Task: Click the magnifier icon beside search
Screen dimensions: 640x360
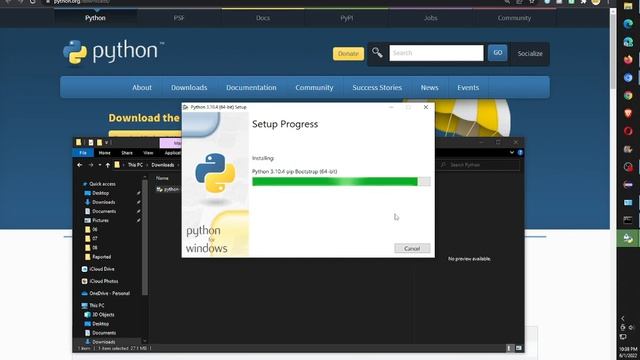Action: 377,53
